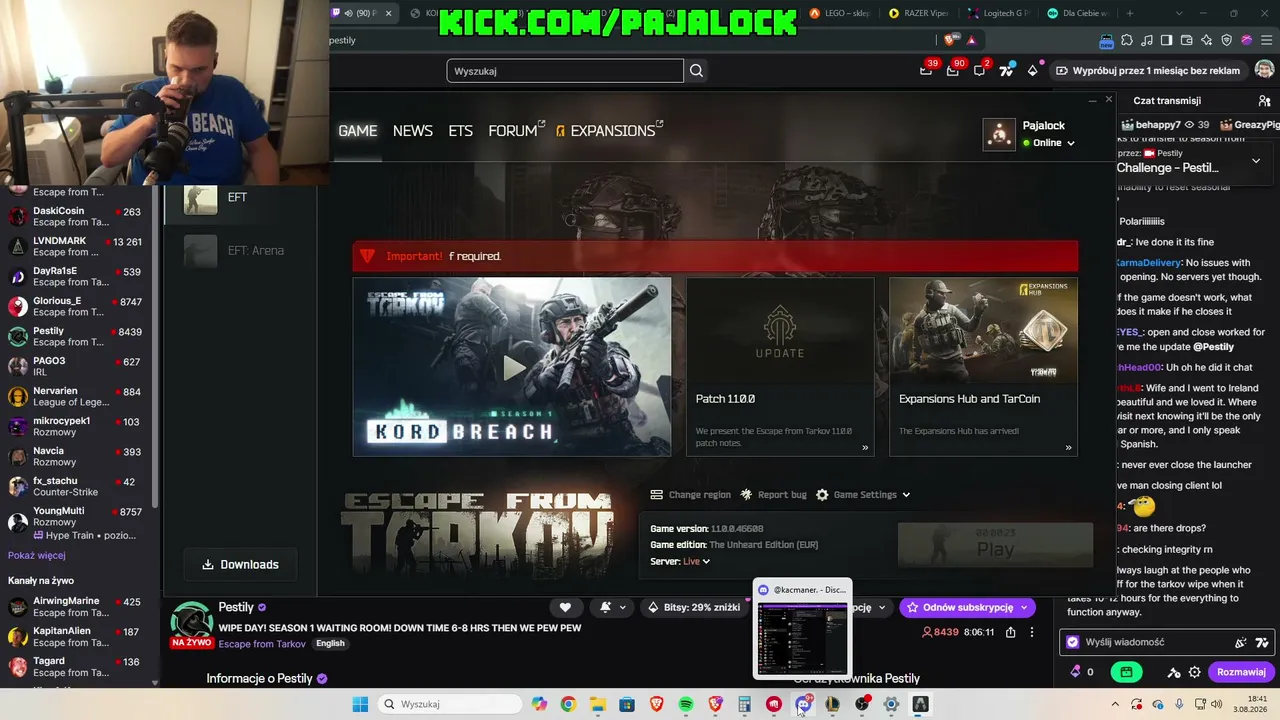Screen dimensions: 1280x720
Task: Click the follow heart button for Pestily
Action: click(x=565, y=607)
